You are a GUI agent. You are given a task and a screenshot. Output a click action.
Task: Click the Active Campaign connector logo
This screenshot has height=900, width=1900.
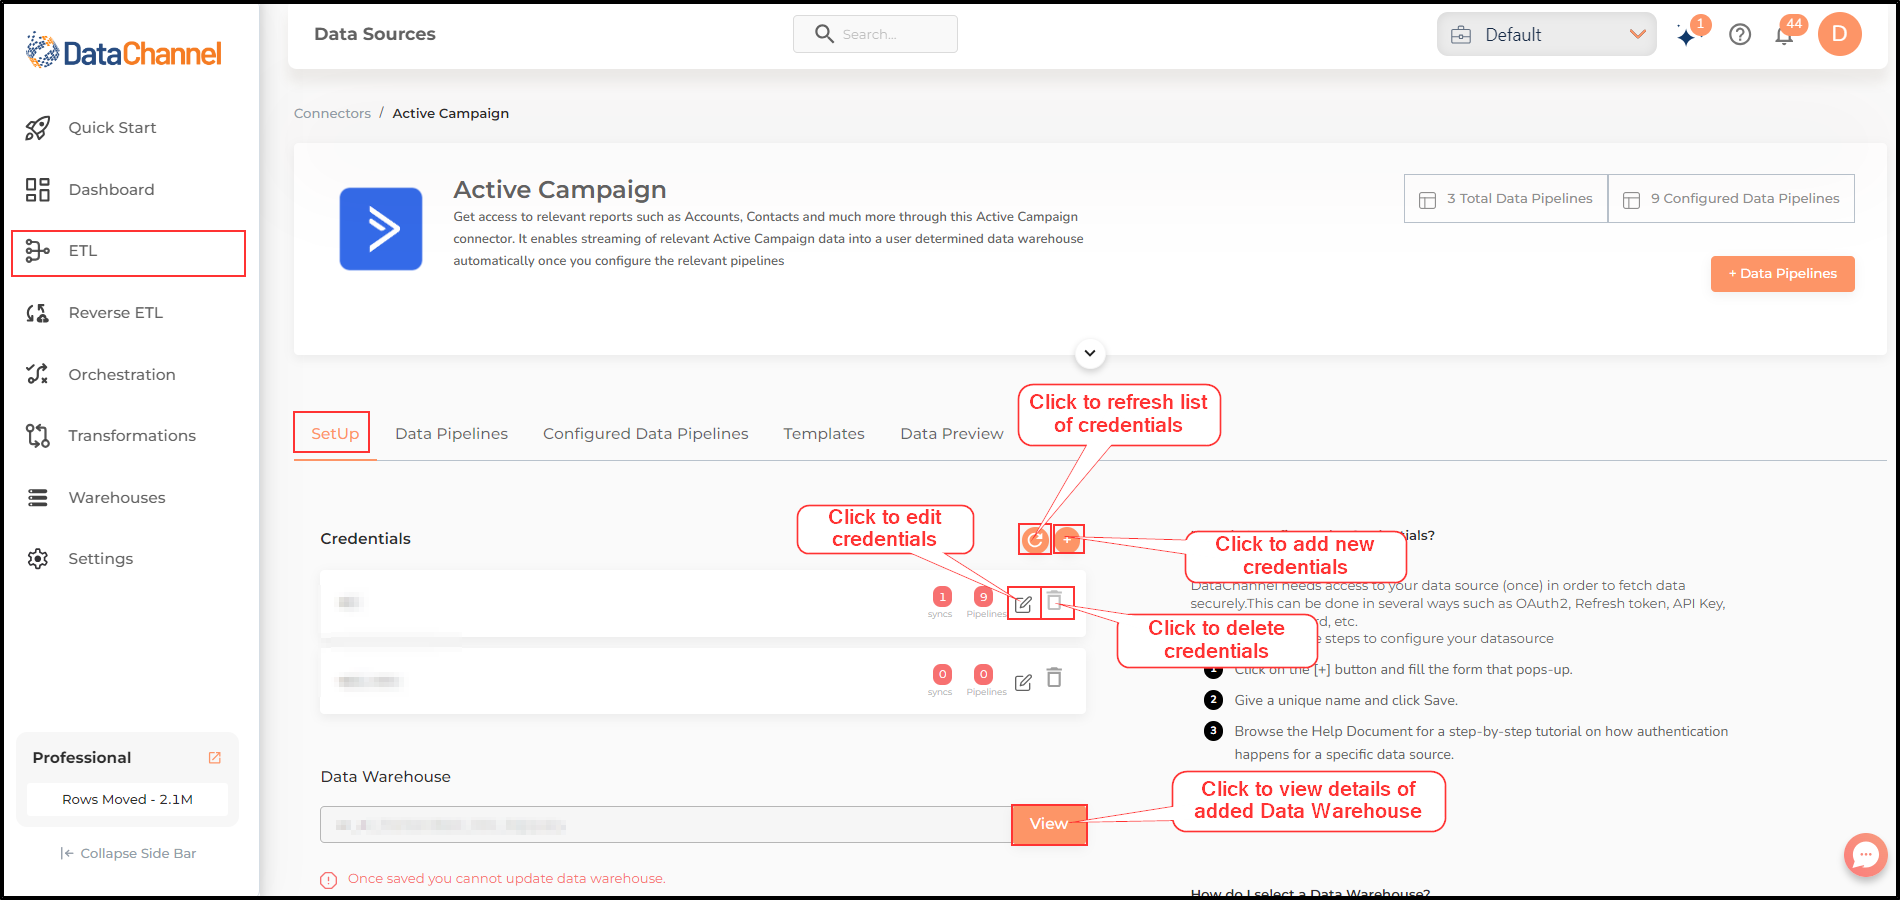coord(381,229)
